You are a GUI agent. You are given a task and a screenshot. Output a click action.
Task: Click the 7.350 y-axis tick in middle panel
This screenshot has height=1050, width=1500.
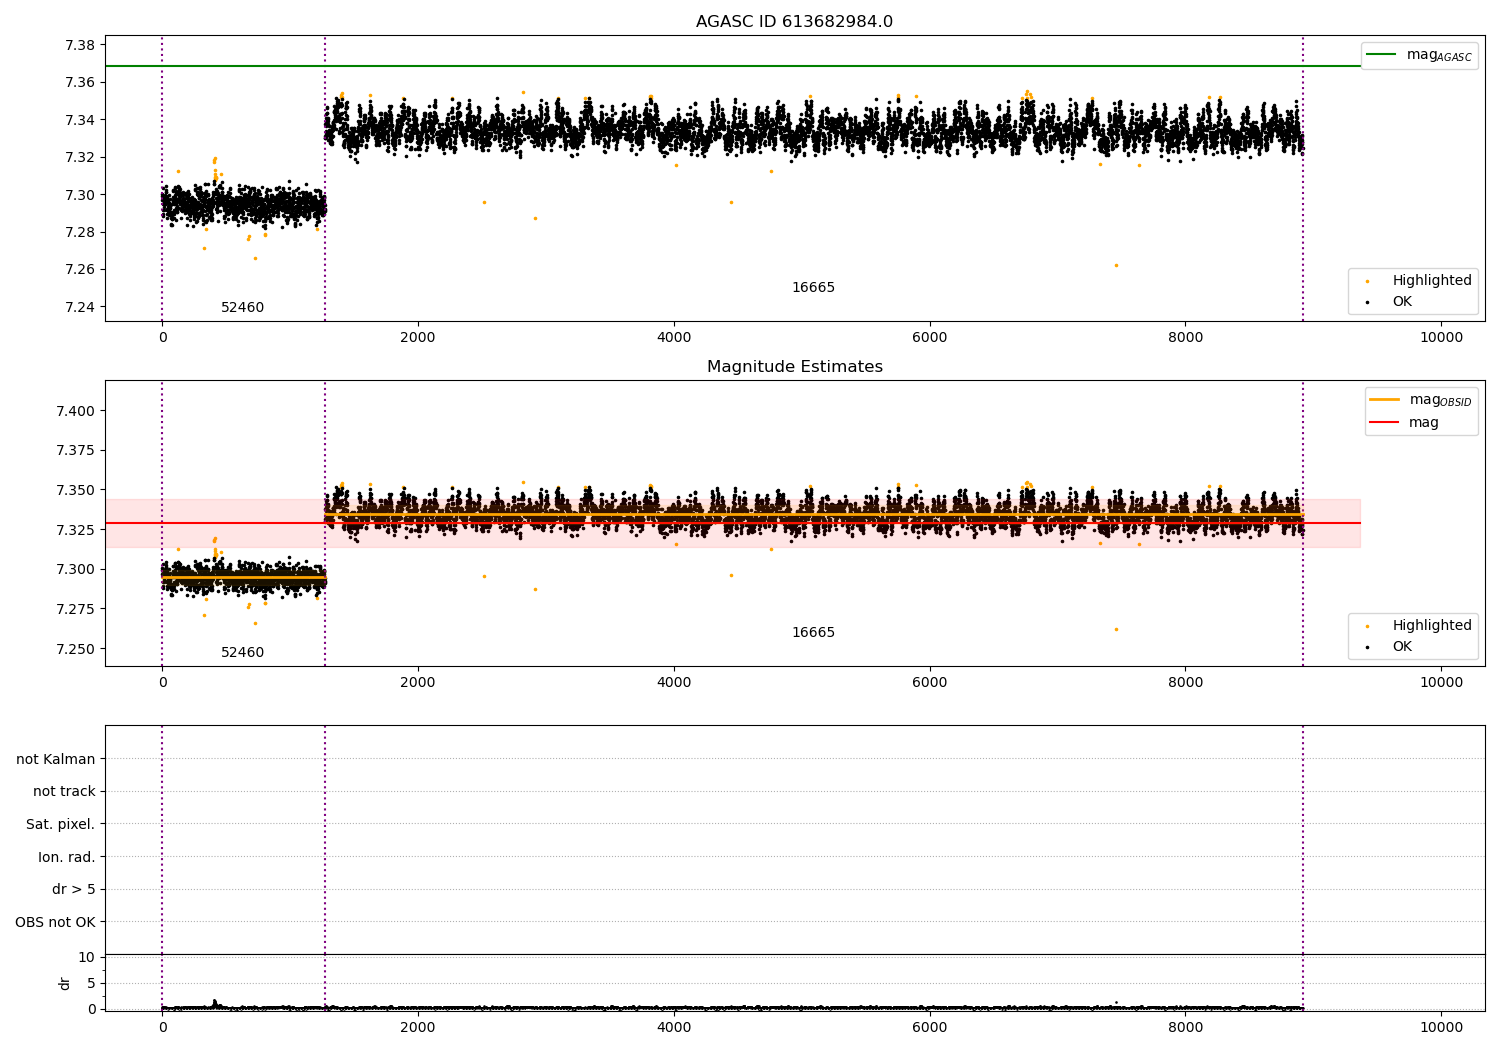click(76, 490)
